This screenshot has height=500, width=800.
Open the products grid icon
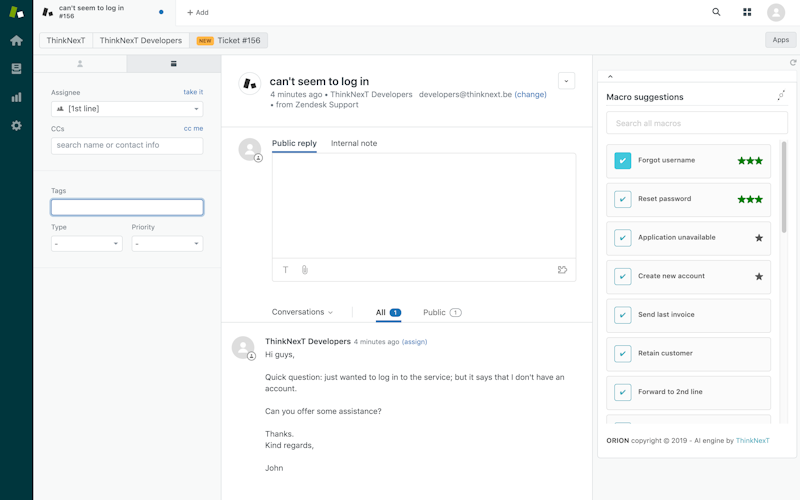(x=747, y=12)
